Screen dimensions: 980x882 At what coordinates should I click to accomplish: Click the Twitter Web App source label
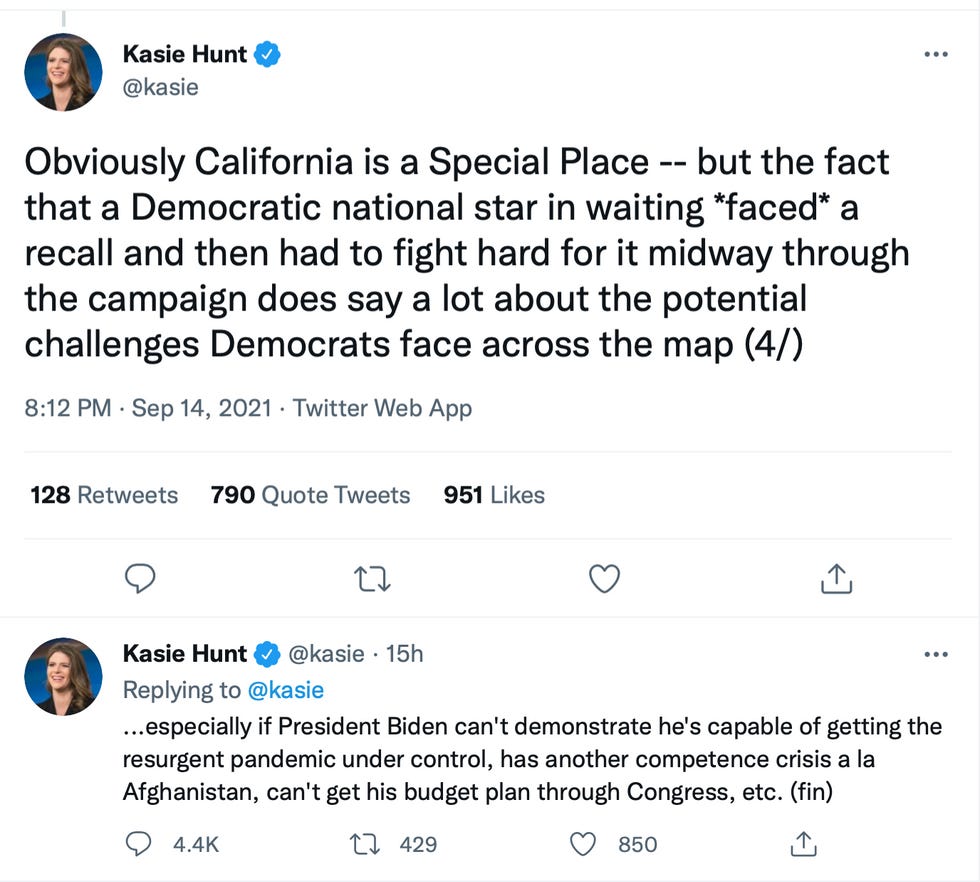click(382, 408)
